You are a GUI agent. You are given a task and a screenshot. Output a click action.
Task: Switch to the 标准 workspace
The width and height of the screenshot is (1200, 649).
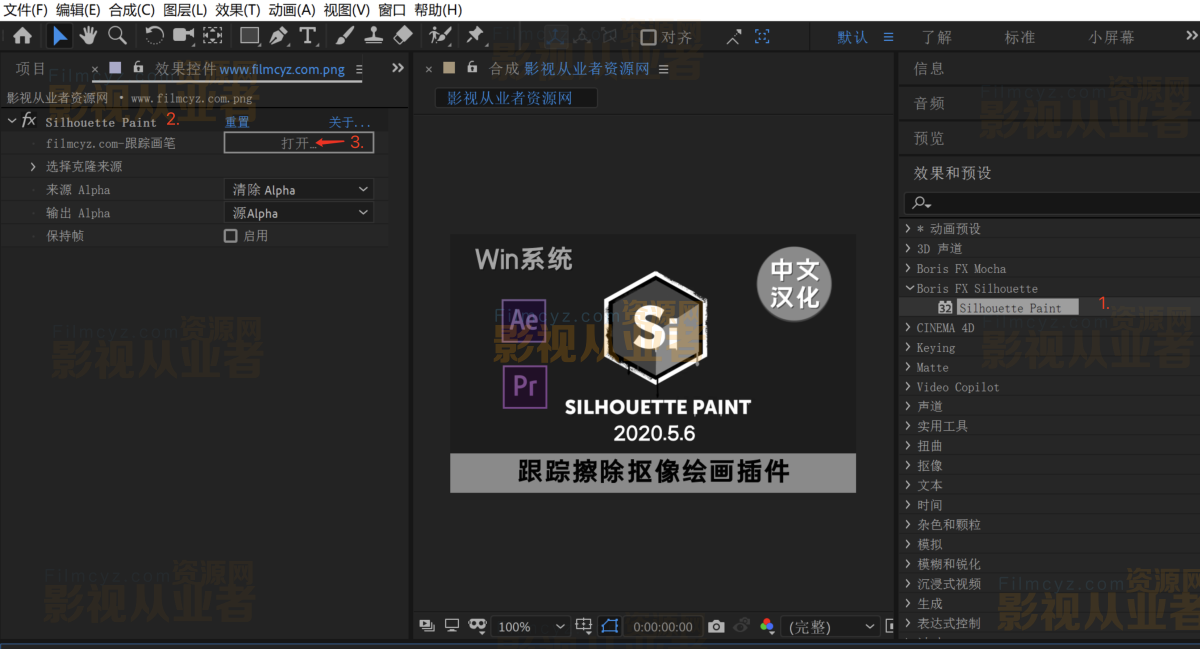point(1020,37)
